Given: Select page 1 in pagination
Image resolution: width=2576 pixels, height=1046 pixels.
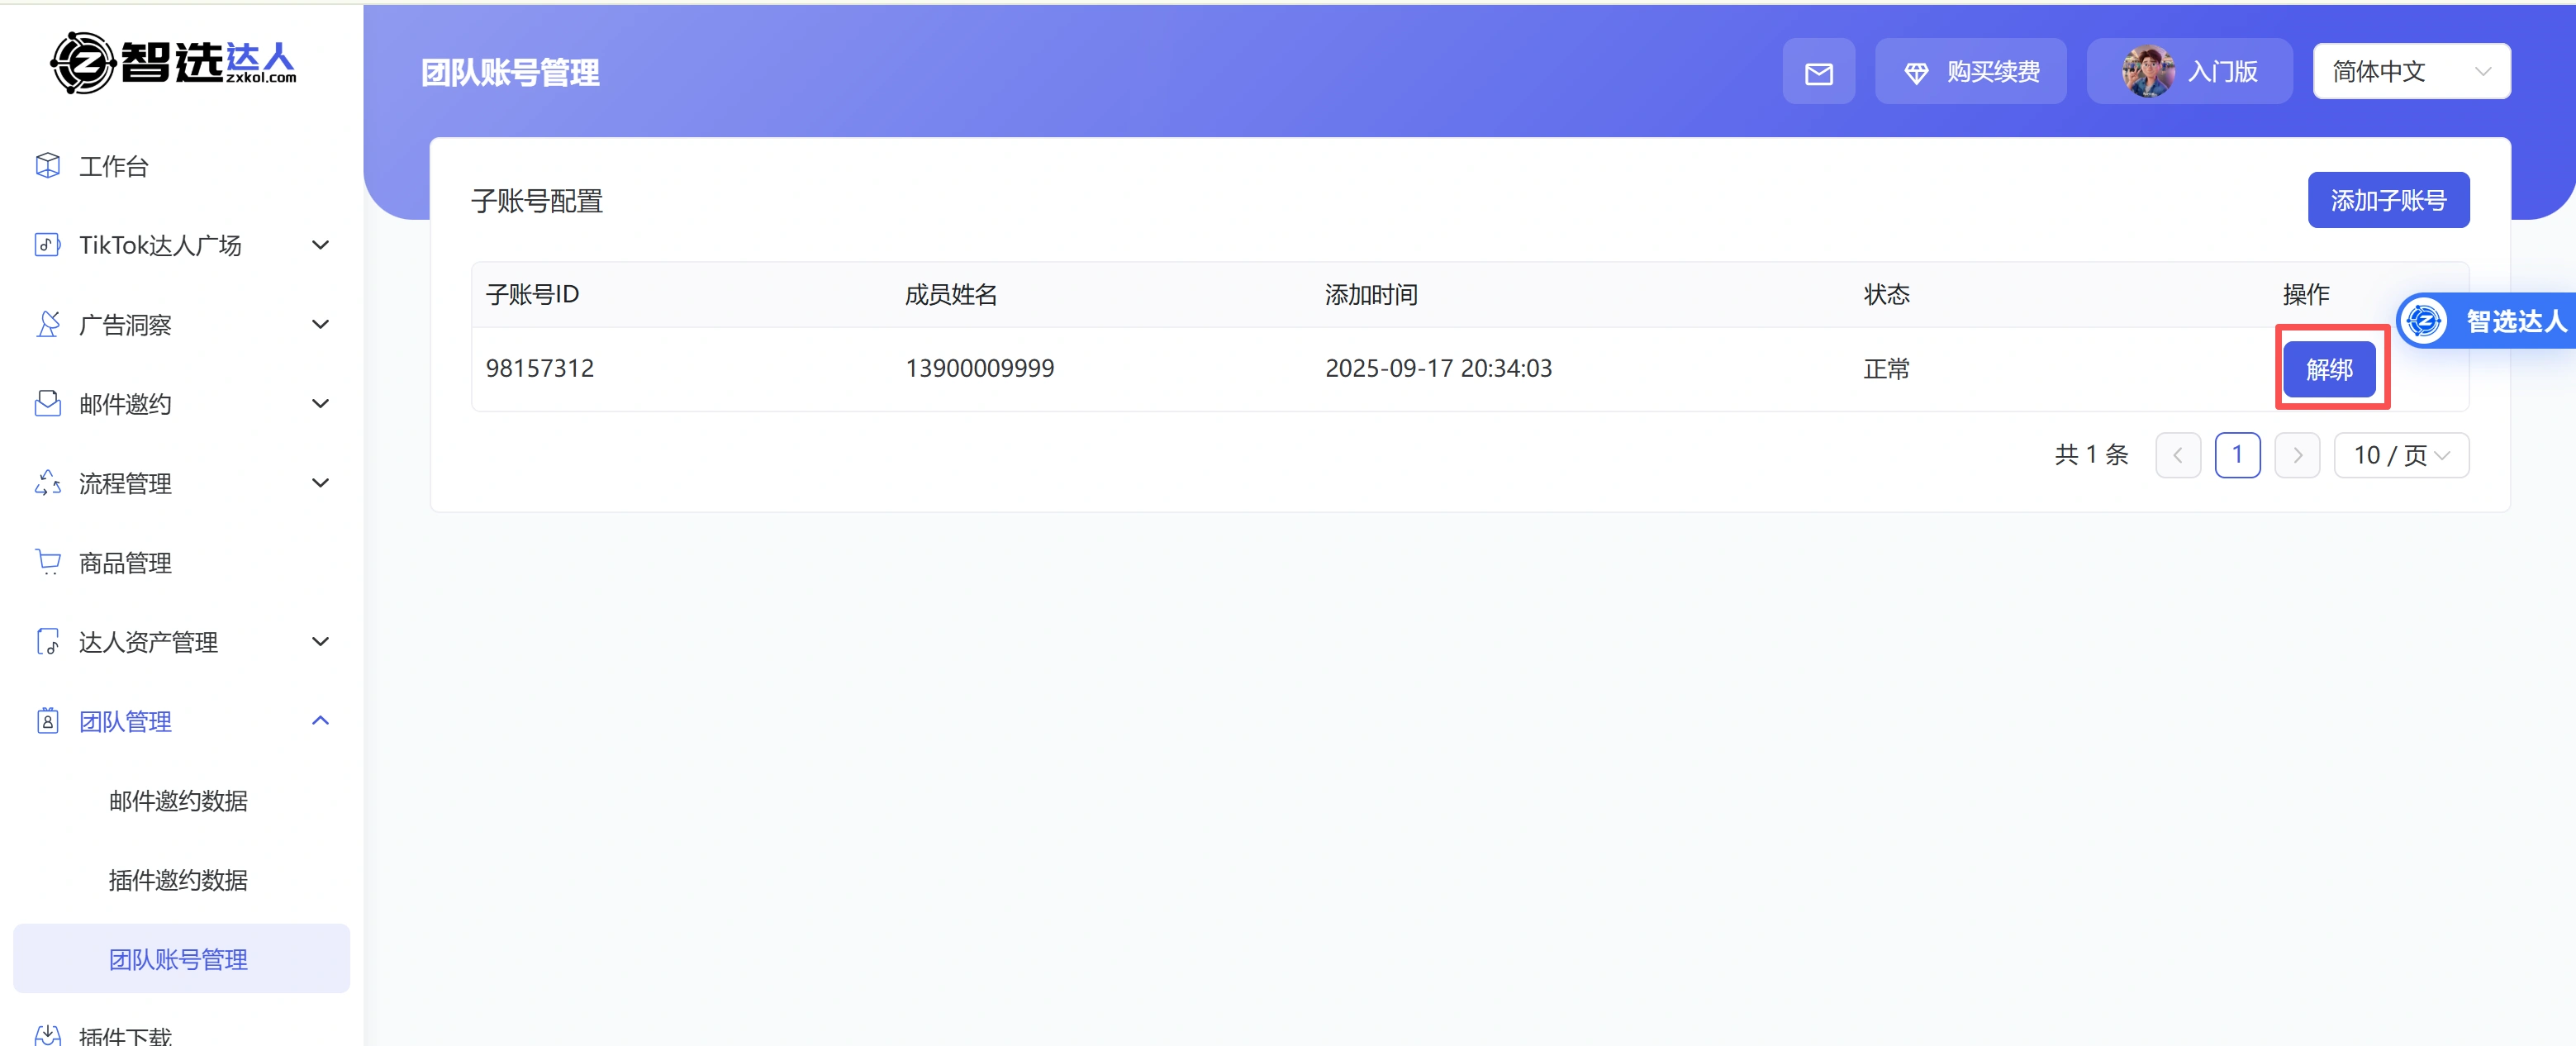Looking at the screenshot, I should [x=2237, y=455].
